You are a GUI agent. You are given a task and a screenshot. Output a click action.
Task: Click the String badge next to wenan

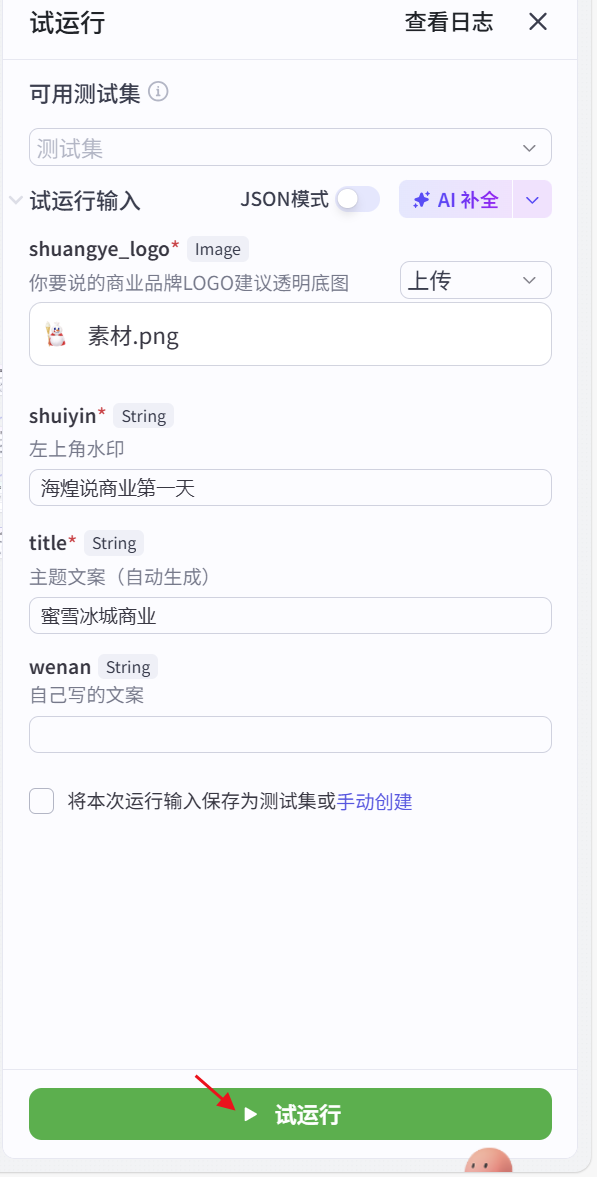tap(128, 666)
